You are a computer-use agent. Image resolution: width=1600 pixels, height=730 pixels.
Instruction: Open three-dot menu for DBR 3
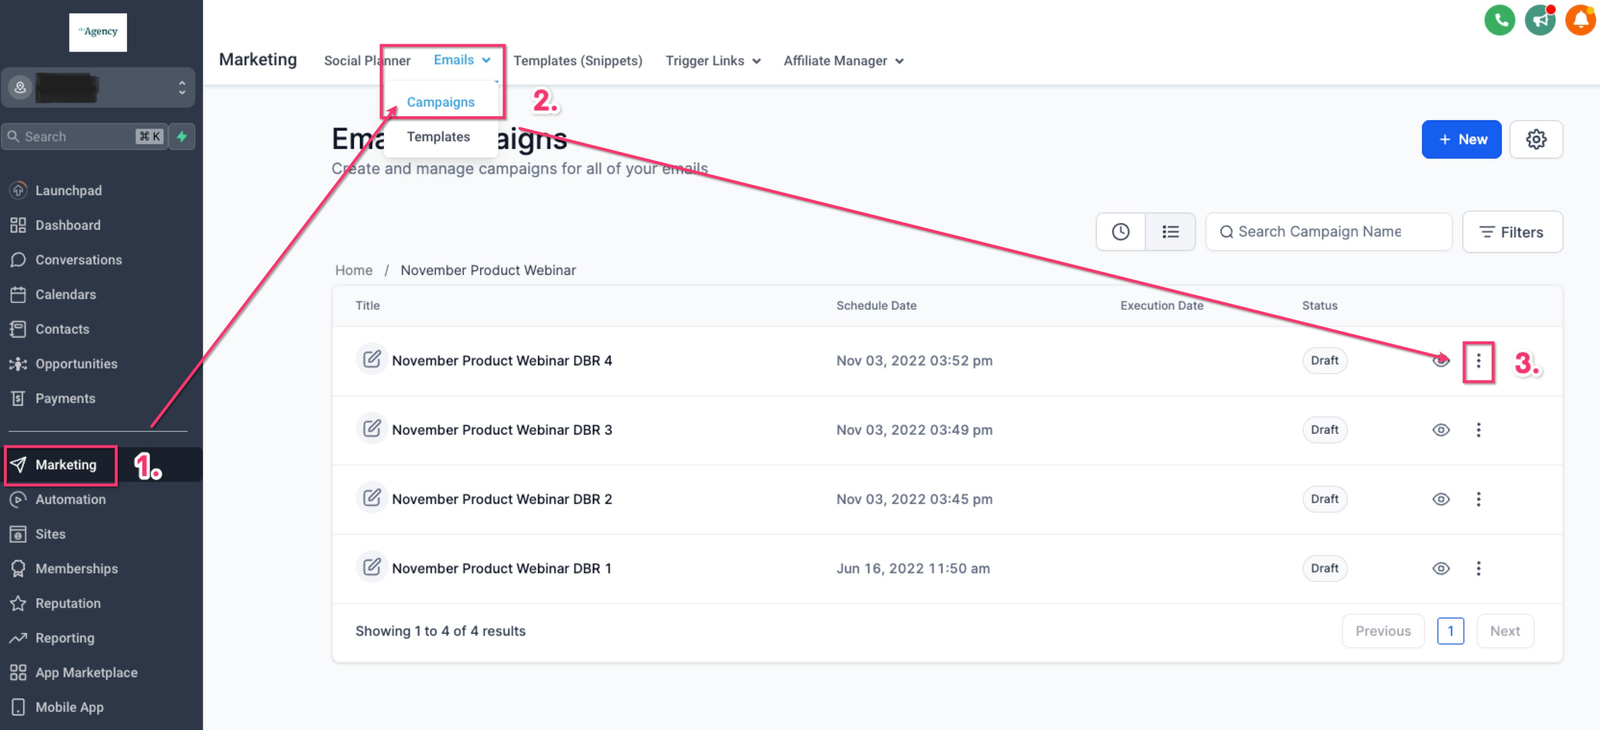(1478, 430)
